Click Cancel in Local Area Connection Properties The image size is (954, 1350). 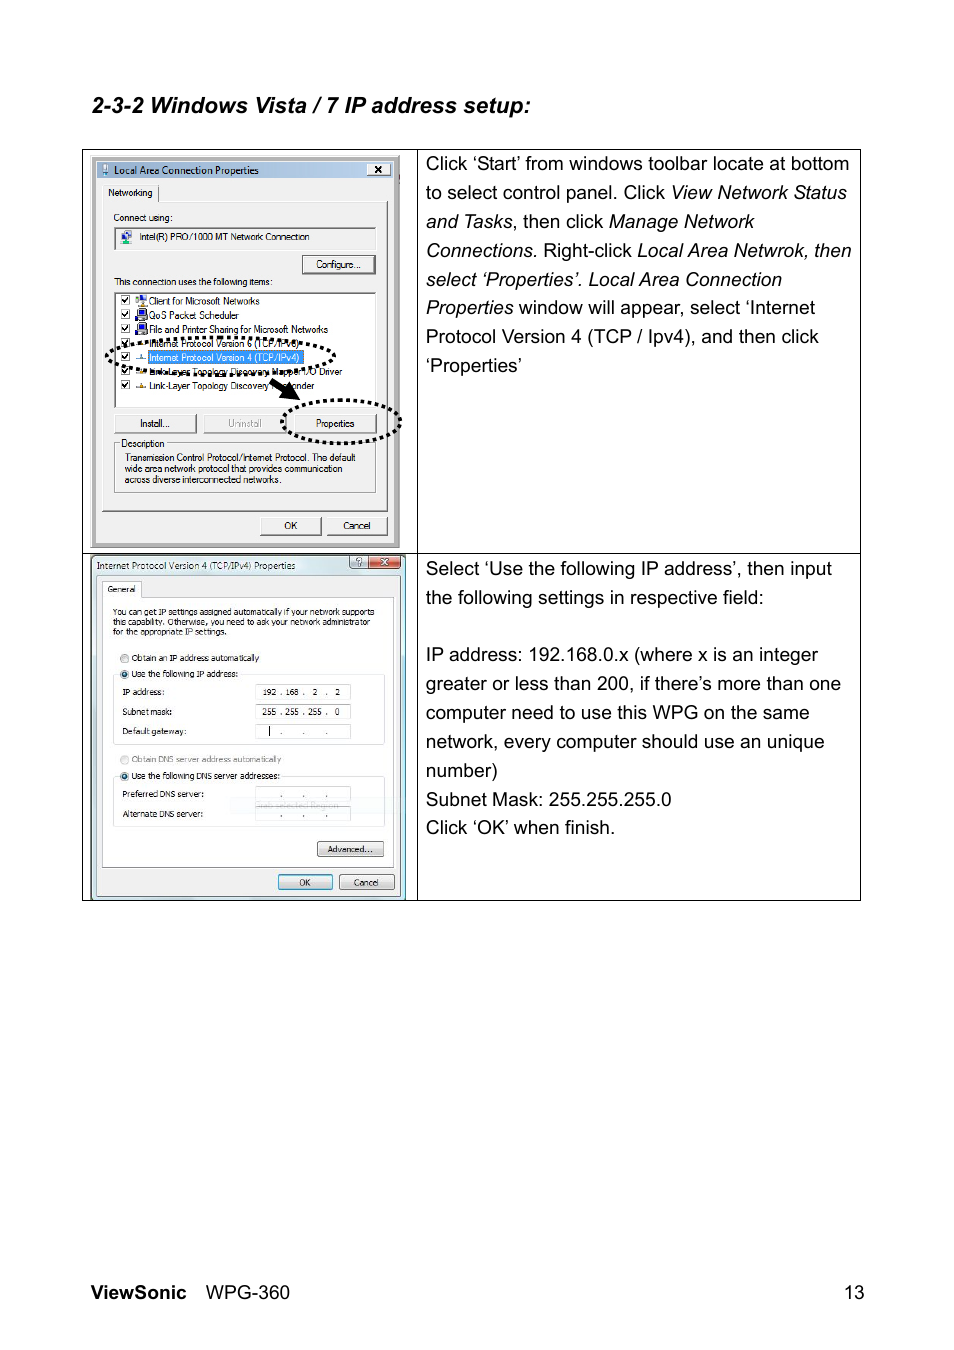click(x=357, y=525)
